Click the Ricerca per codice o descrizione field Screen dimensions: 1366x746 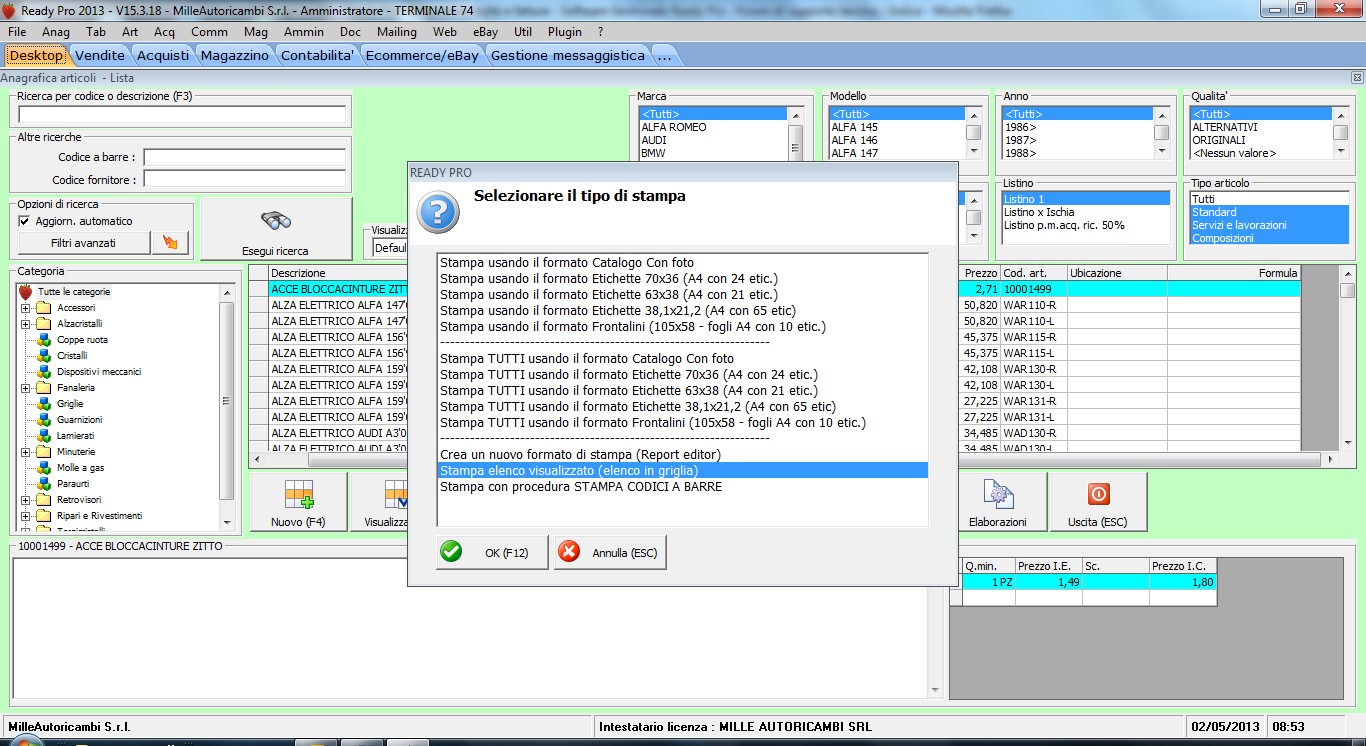[x=182, y=115]
